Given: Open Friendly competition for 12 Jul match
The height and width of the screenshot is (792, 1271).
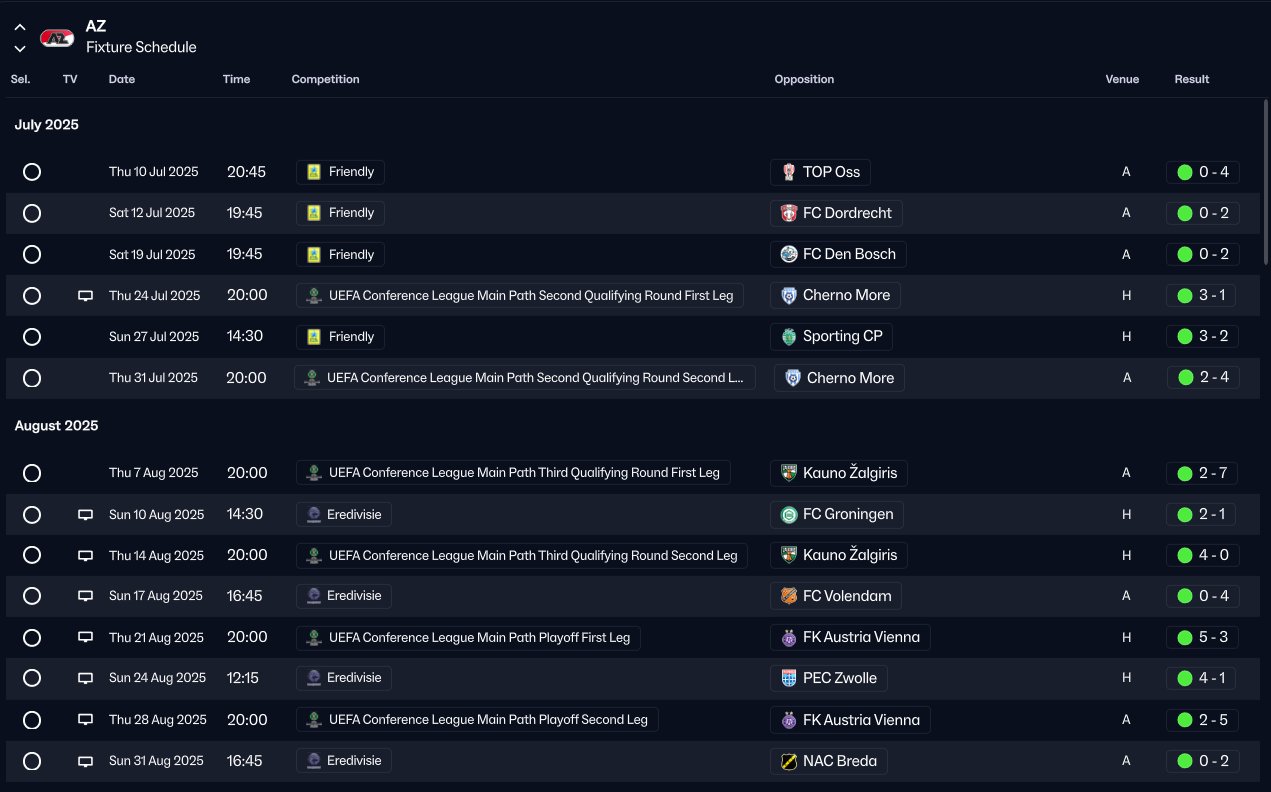Looking at the screenshot, I should point(340,213).
